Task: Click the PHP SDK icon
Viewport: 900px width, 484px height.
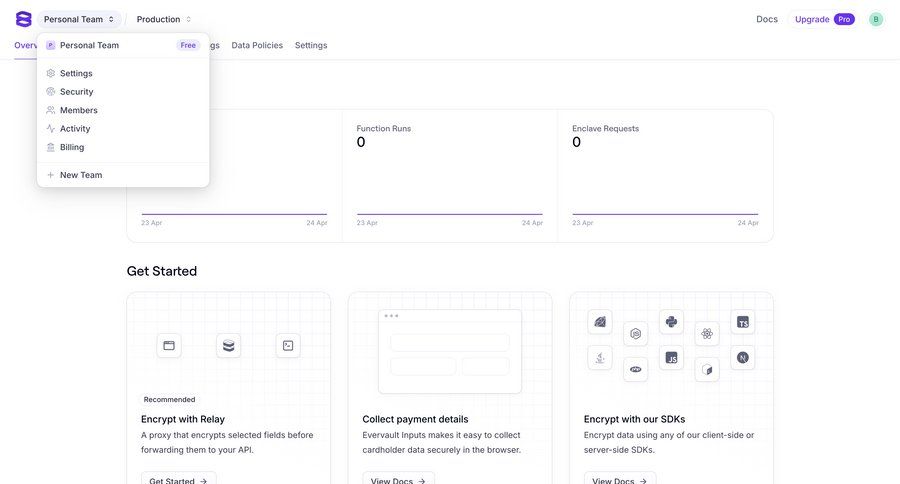Action: pos(635,369)
